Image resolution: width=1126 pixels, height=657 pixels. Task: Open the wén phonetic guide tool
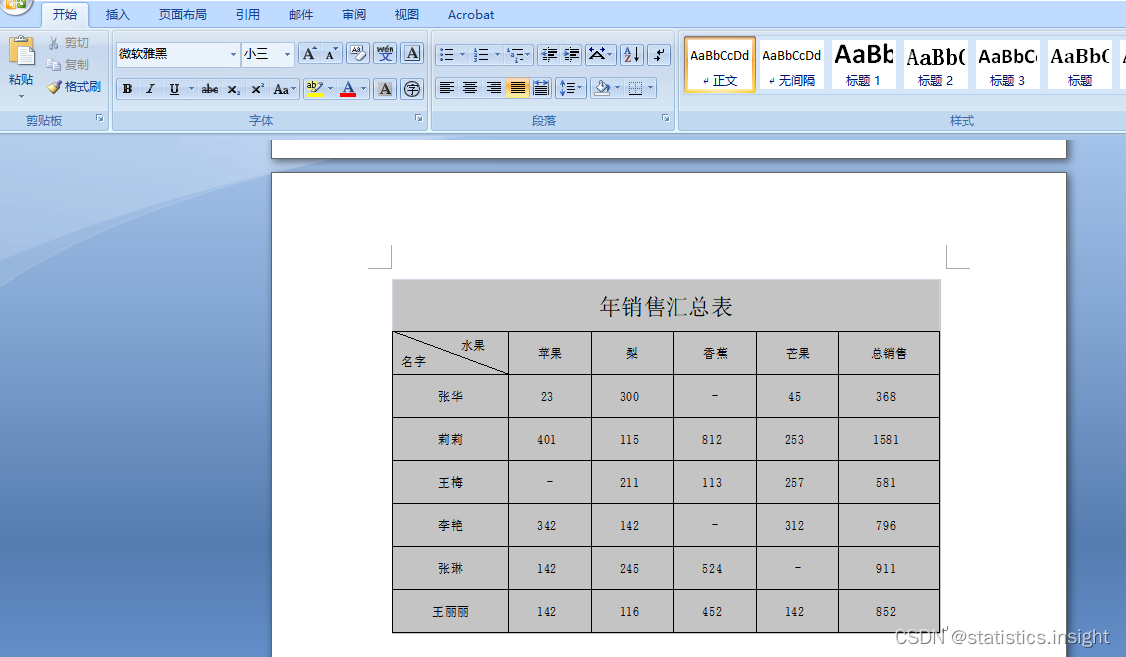[x=385, y=54]
